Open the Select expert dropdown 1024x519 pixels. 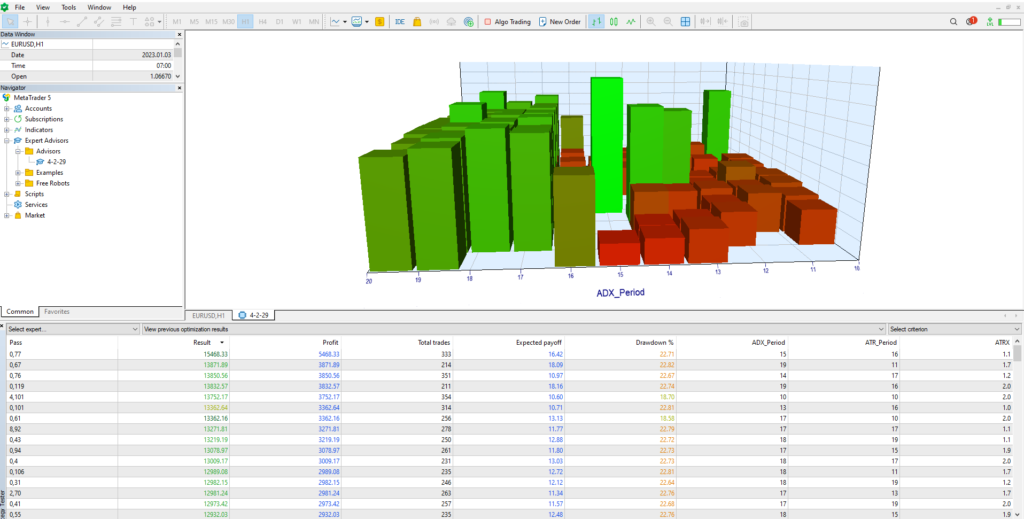point(72,328)
